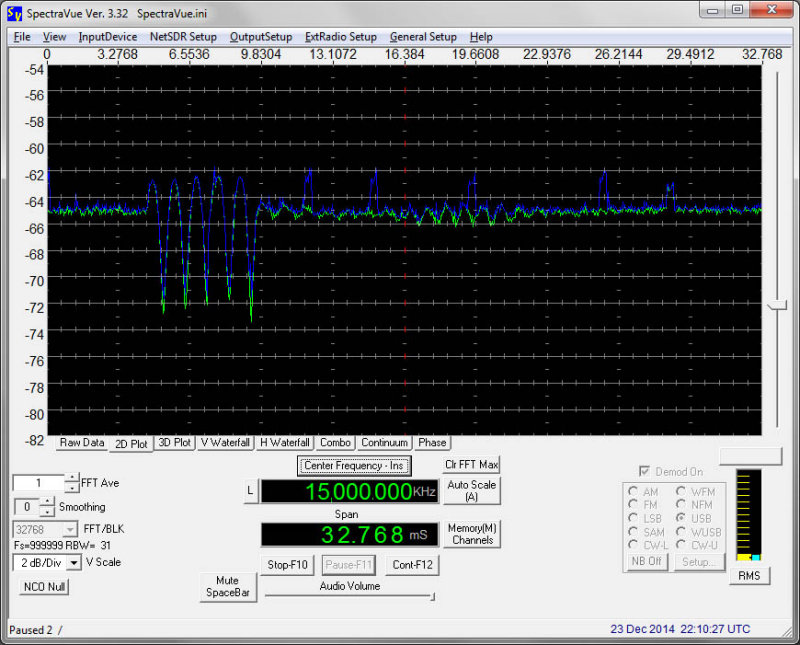Image resolution: width=800 pixels, height=645 pixels.
Task: Click the signal level meter bar
Action: coord(748,515)
